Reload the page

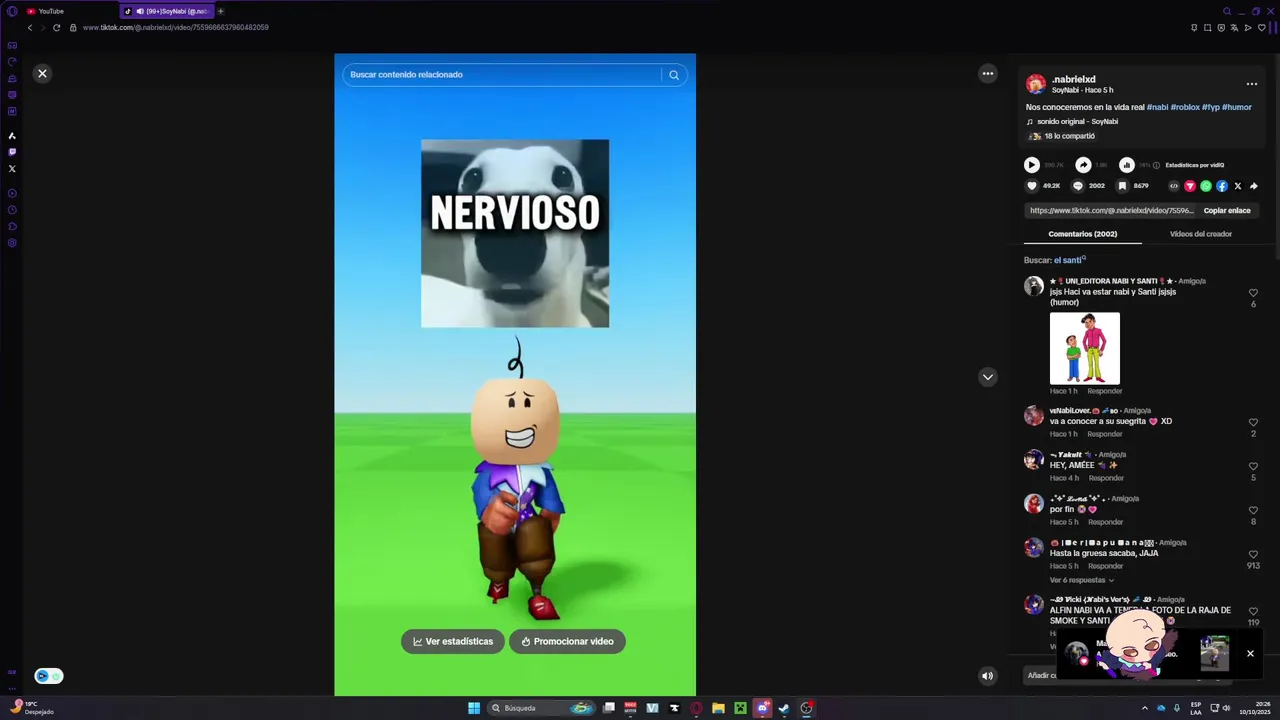[56, 27]
